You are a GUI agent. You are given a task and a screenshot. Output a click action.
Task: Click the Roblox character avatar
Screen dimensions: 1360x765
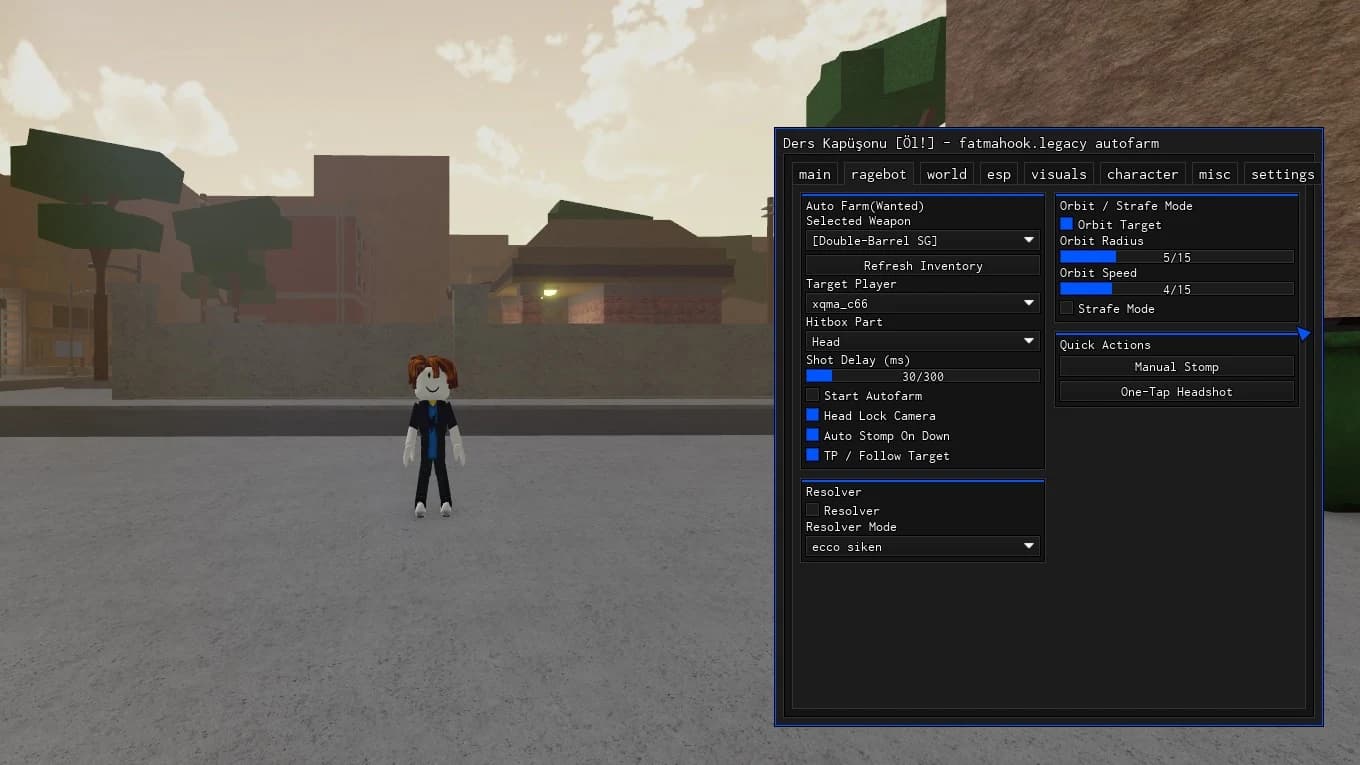[x=433, y=436]
